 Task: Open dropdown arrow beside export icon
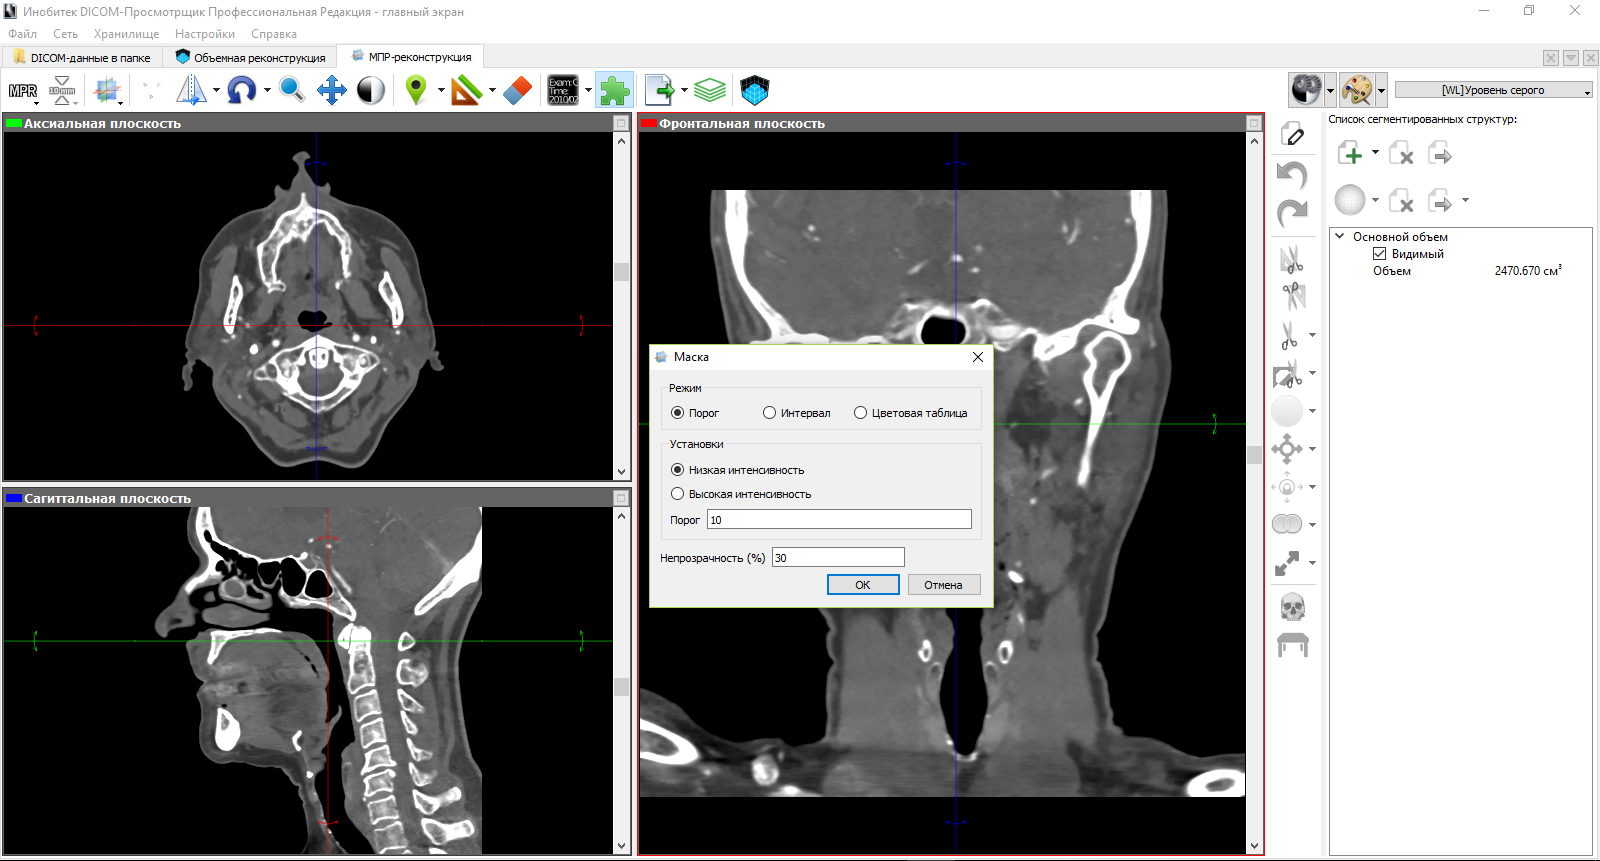(684, 91)
